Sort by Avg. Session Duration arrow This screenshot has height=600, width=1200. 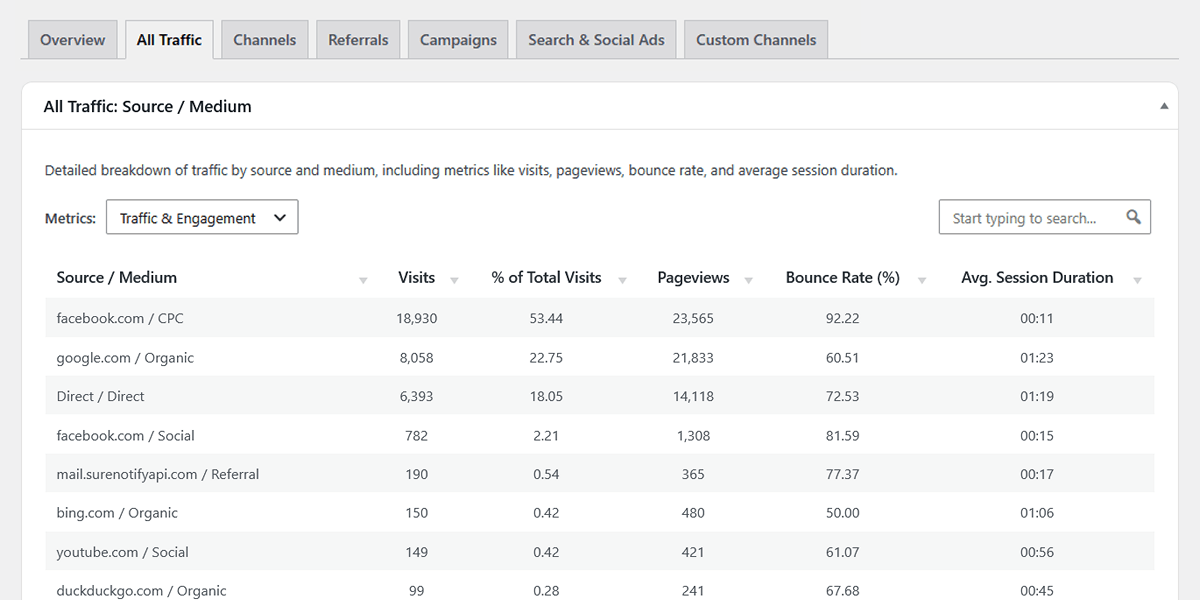1137,281
